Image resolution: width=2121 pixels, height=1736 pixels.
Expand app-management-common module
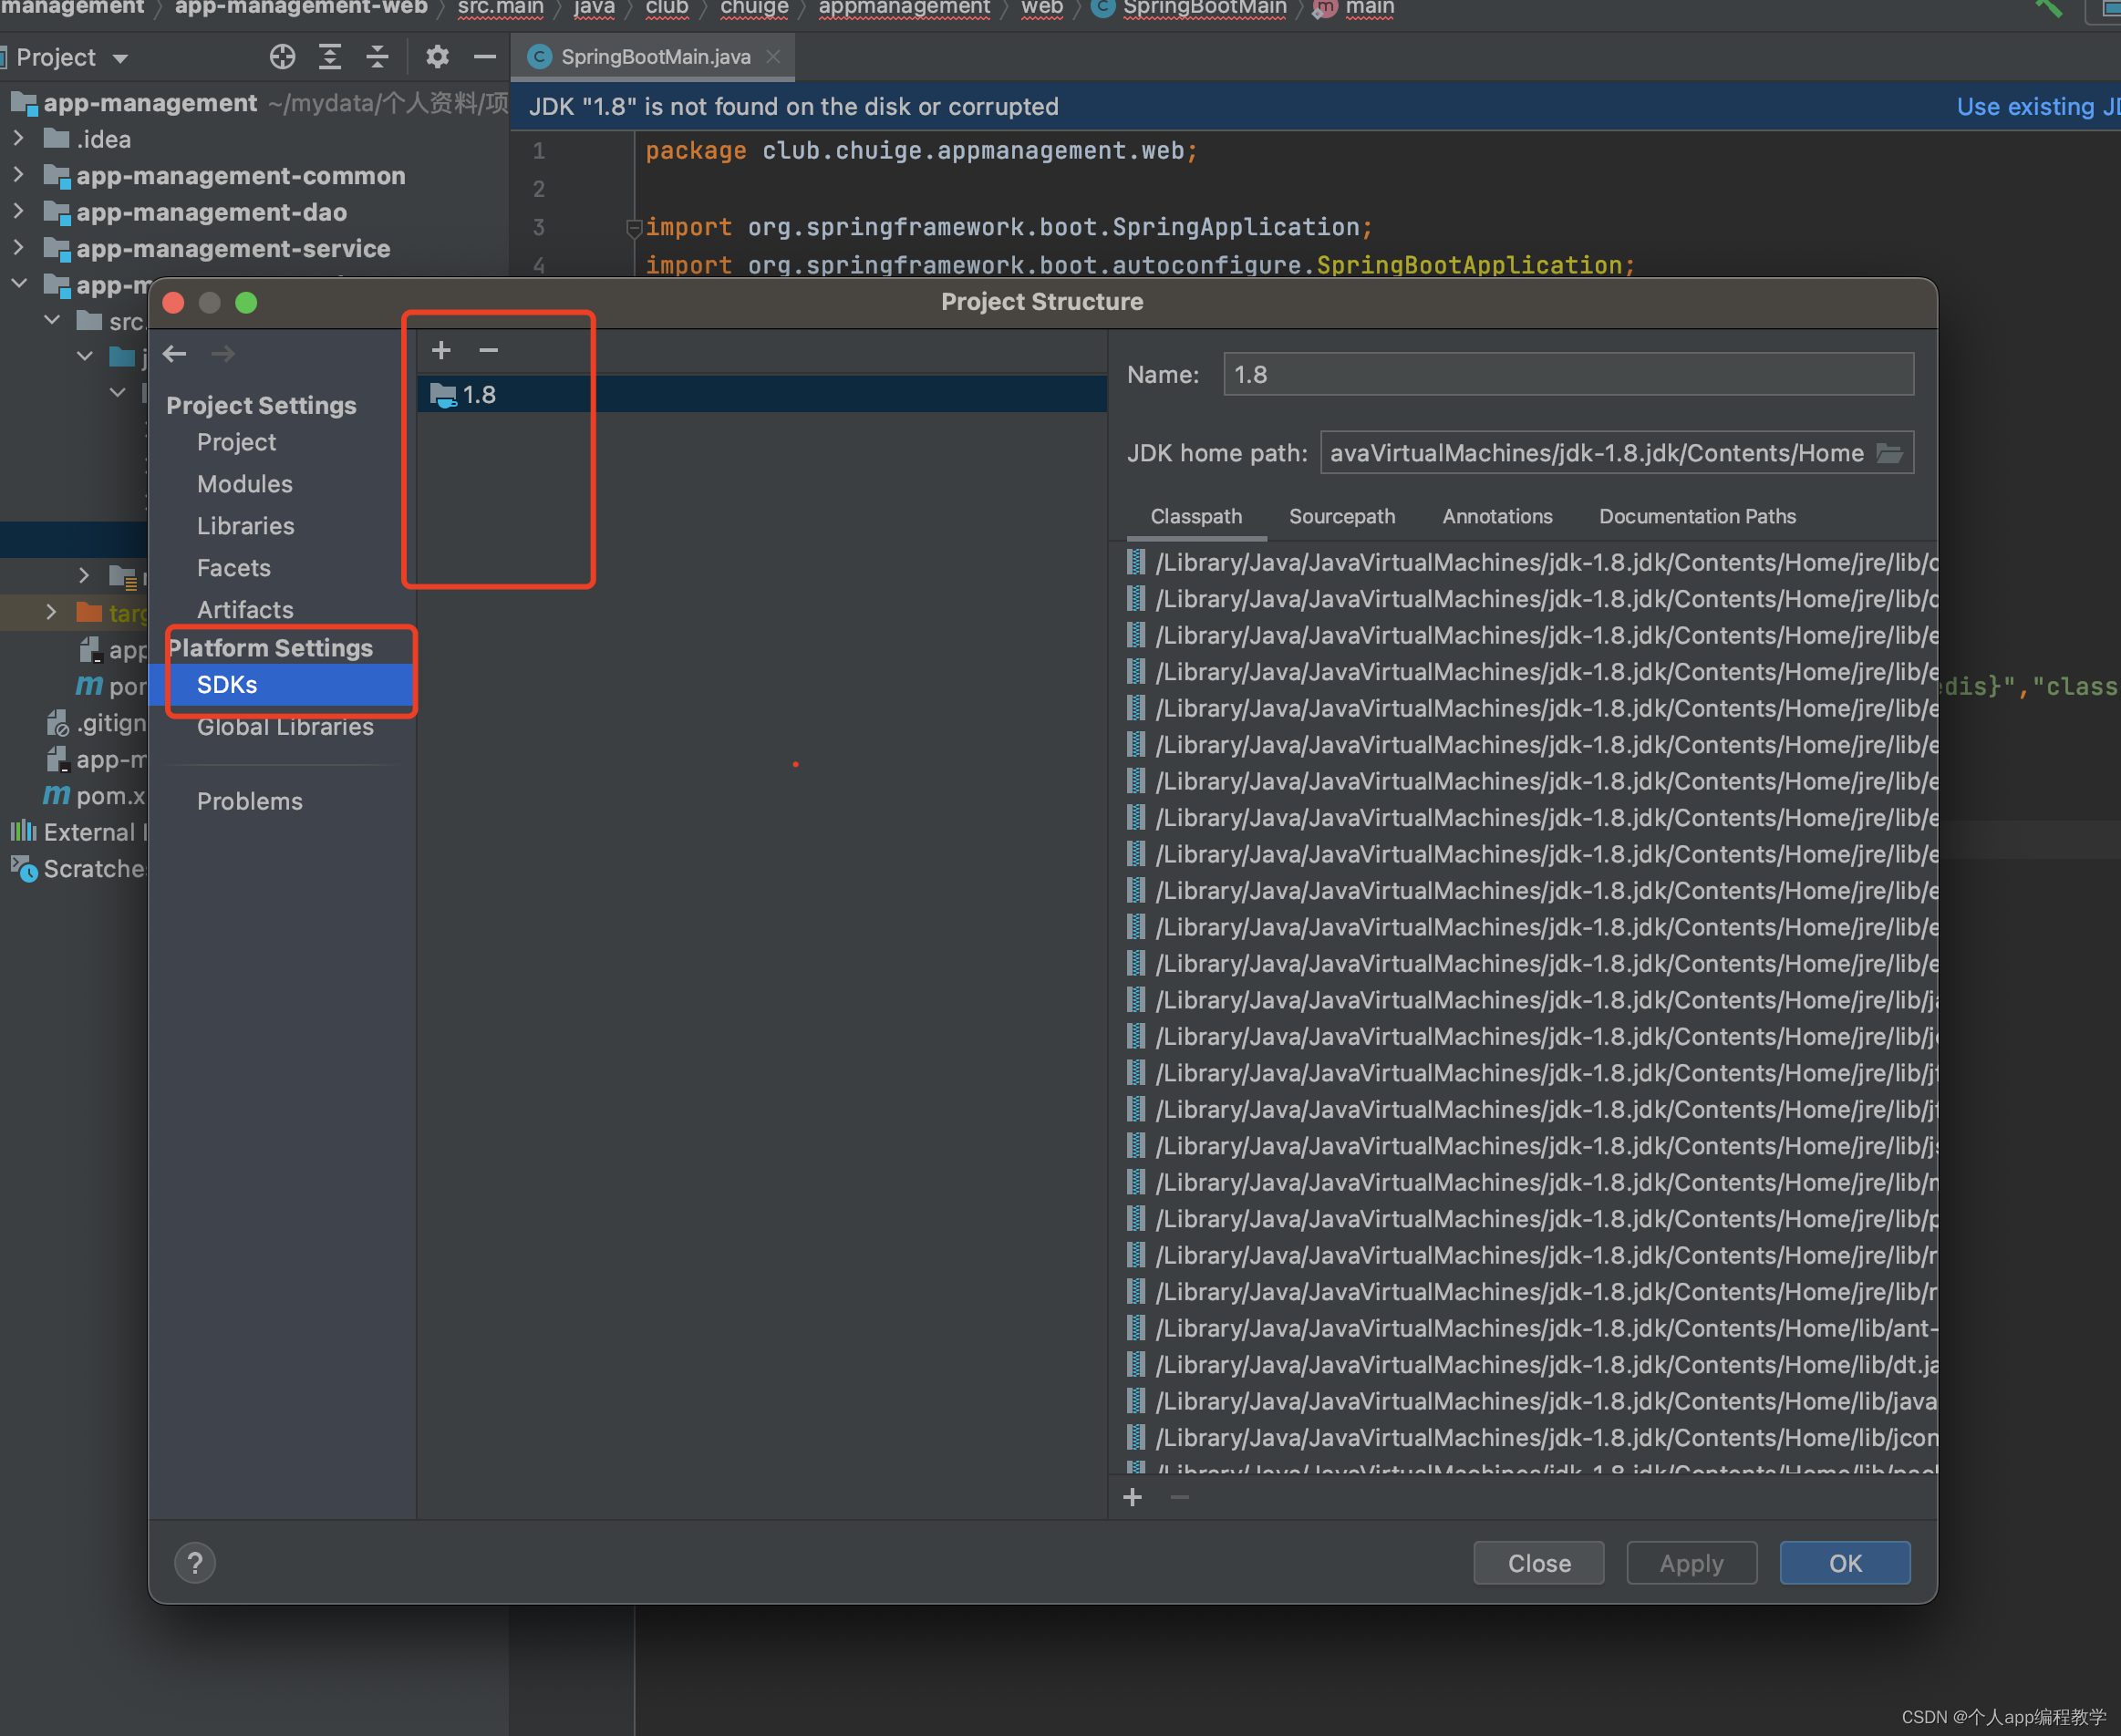tap(18, 174)
